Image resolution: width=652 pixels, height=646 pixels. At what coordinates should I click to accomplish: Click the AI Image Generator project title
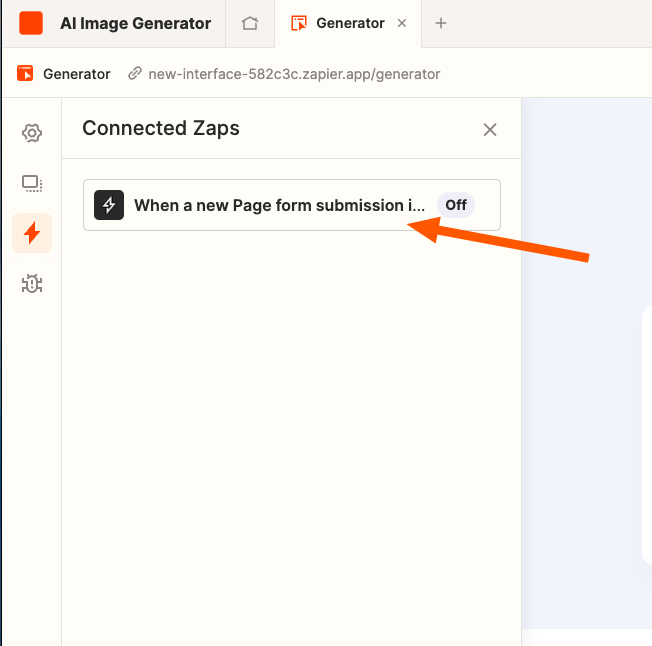click(x=136, y=23)
